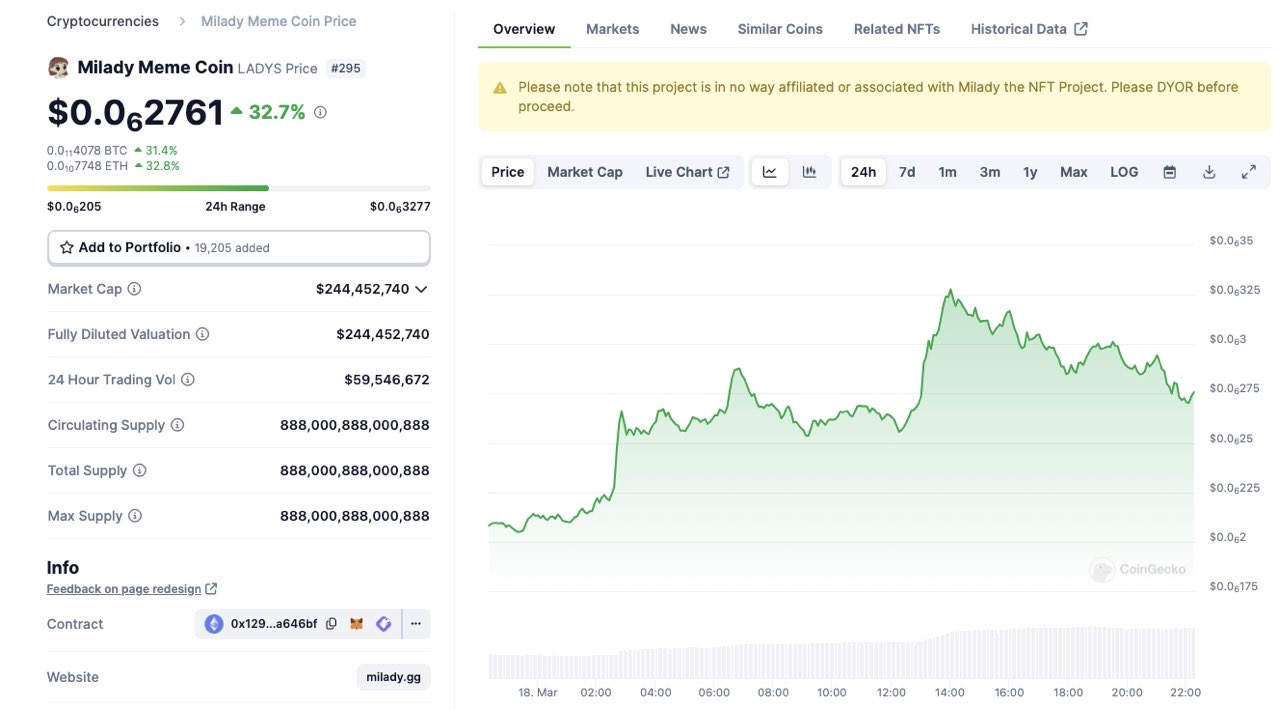Click the Market Cap info icon
1280x710 pixels.
click(x=134, y=289)
